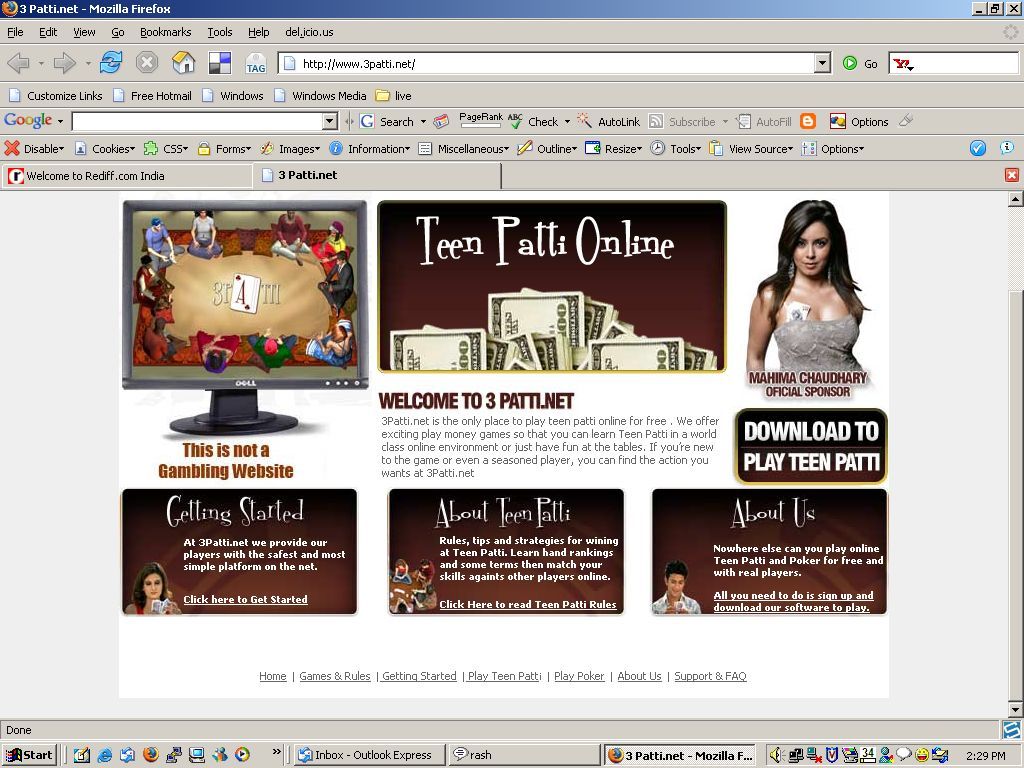Open the Bookmarks menu

(x=165, y=32)
